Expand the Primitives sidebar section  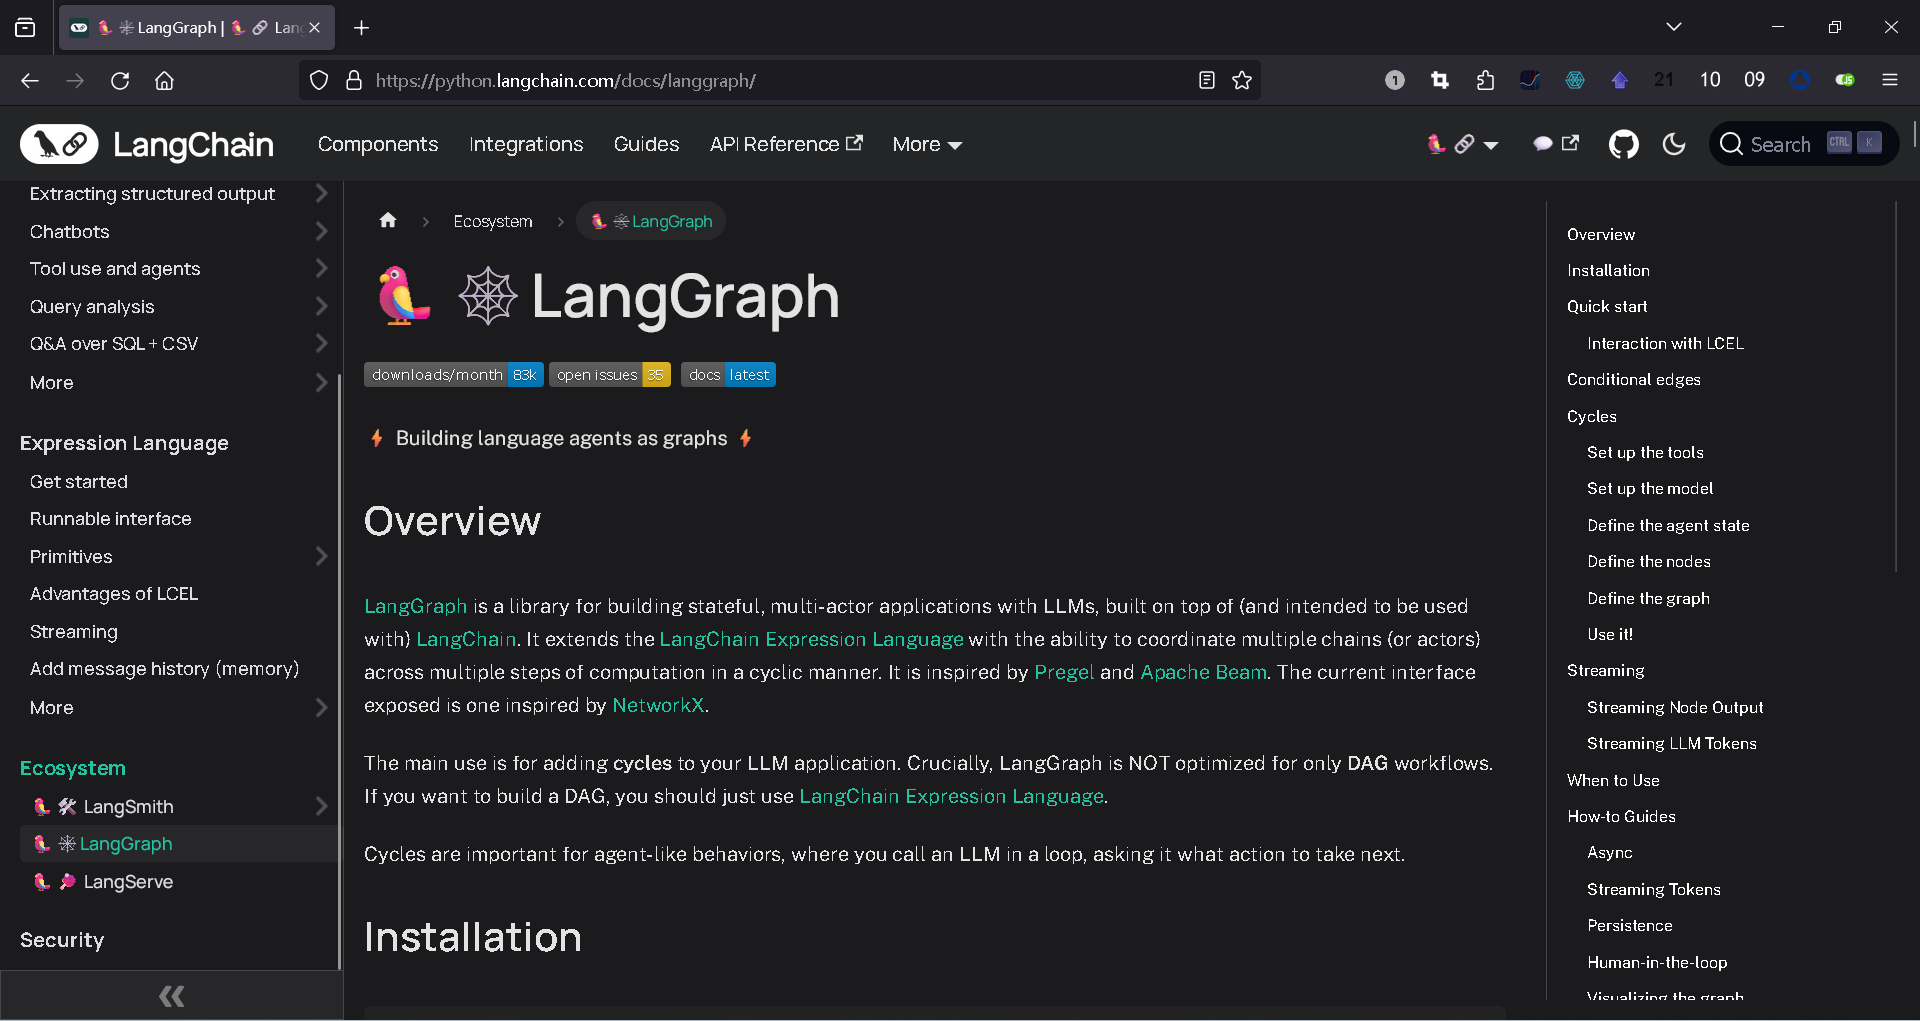[x=321, y=556]
